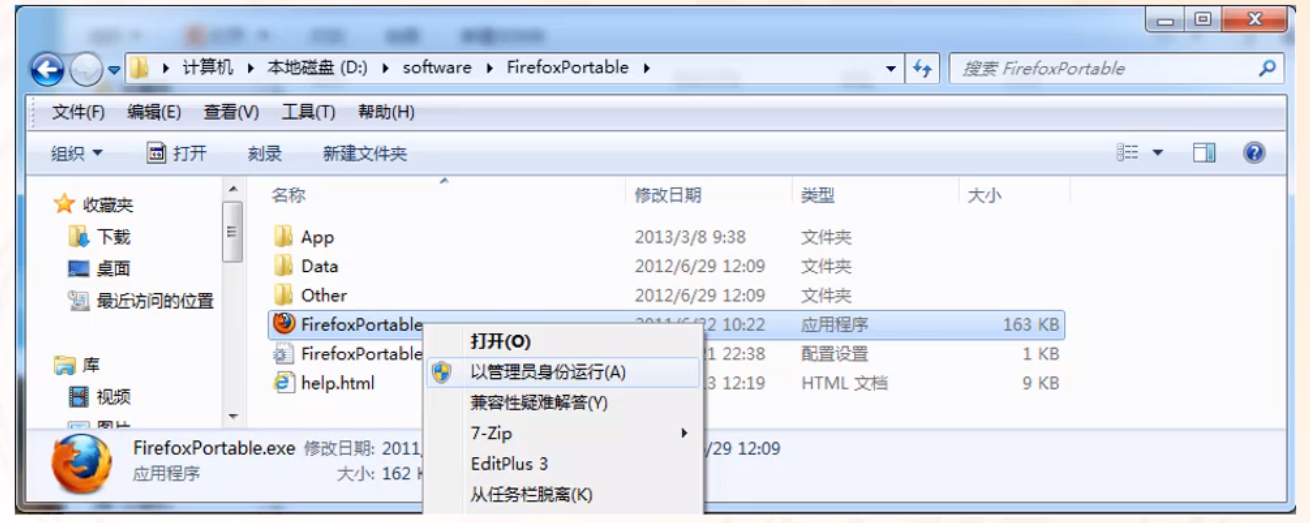Open recent locations dropdown beside the nav arrows

click(113, 70)
